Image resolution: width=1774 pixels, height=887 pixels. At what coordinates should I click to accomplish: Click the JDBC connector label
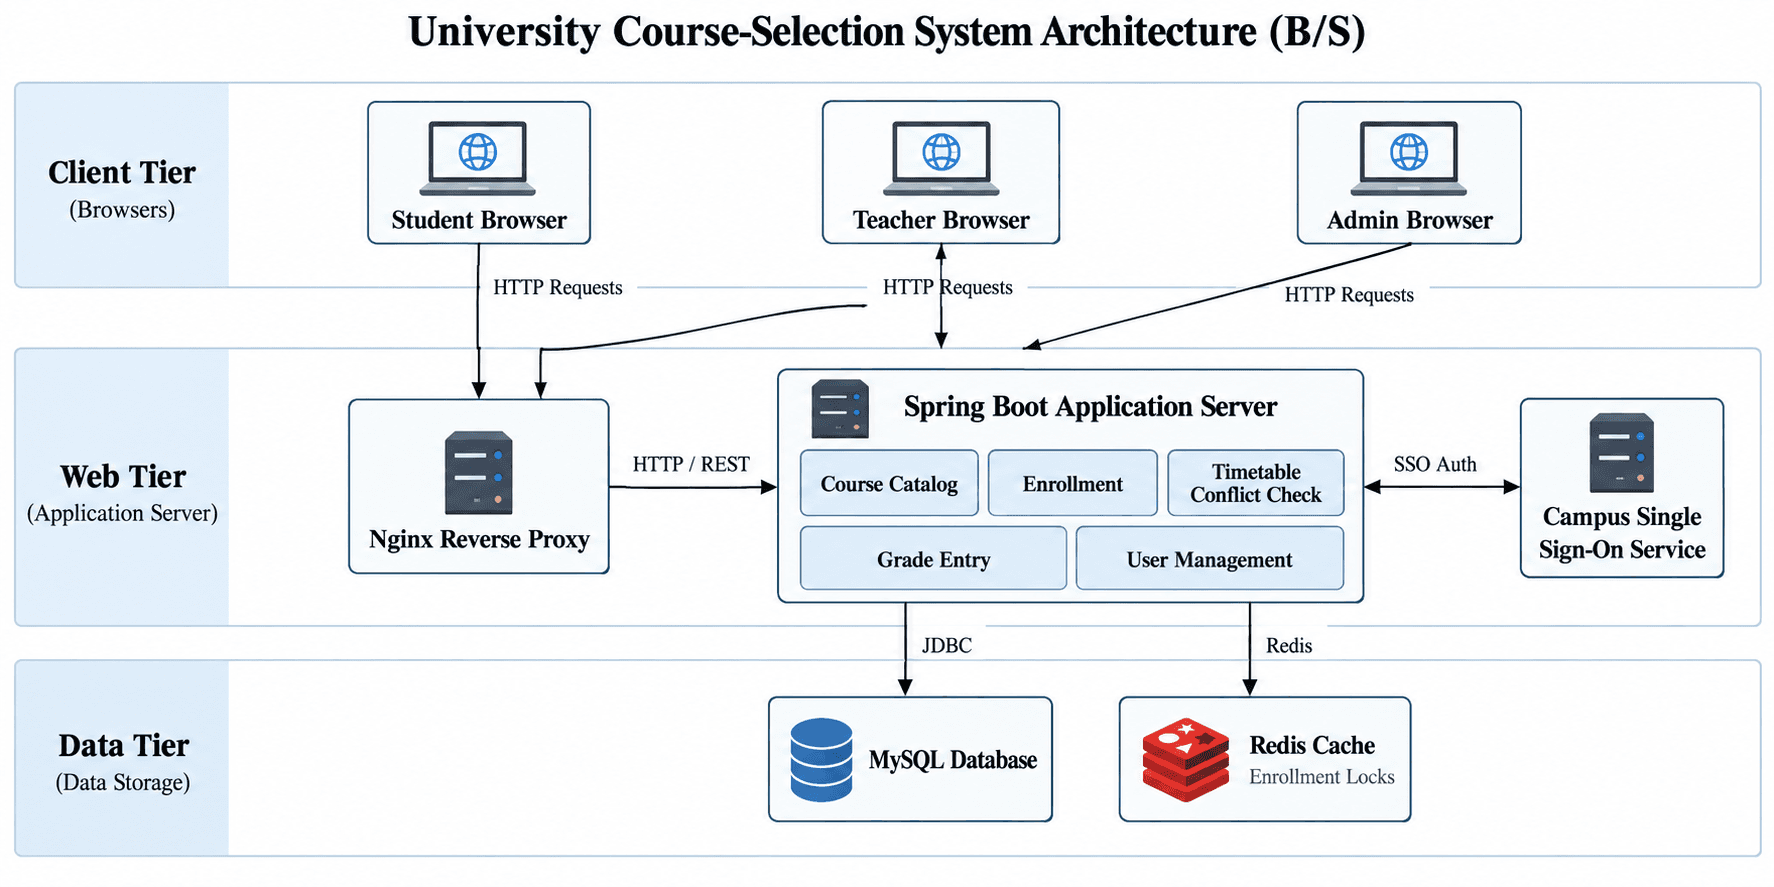[x=946, y=645]
